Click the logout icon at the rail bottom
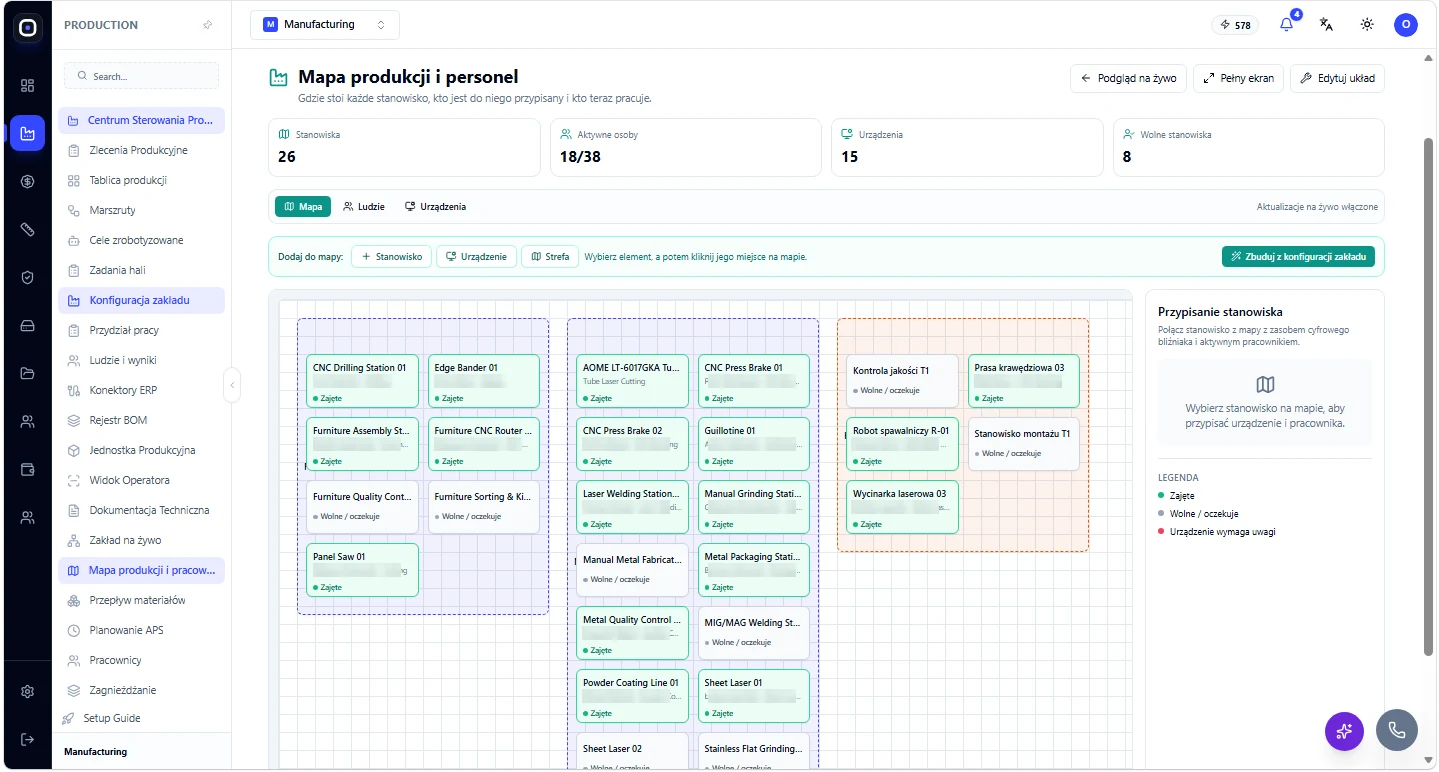Image resolution: width=1439 pixels, height=772 pixels. coord(27,739)
